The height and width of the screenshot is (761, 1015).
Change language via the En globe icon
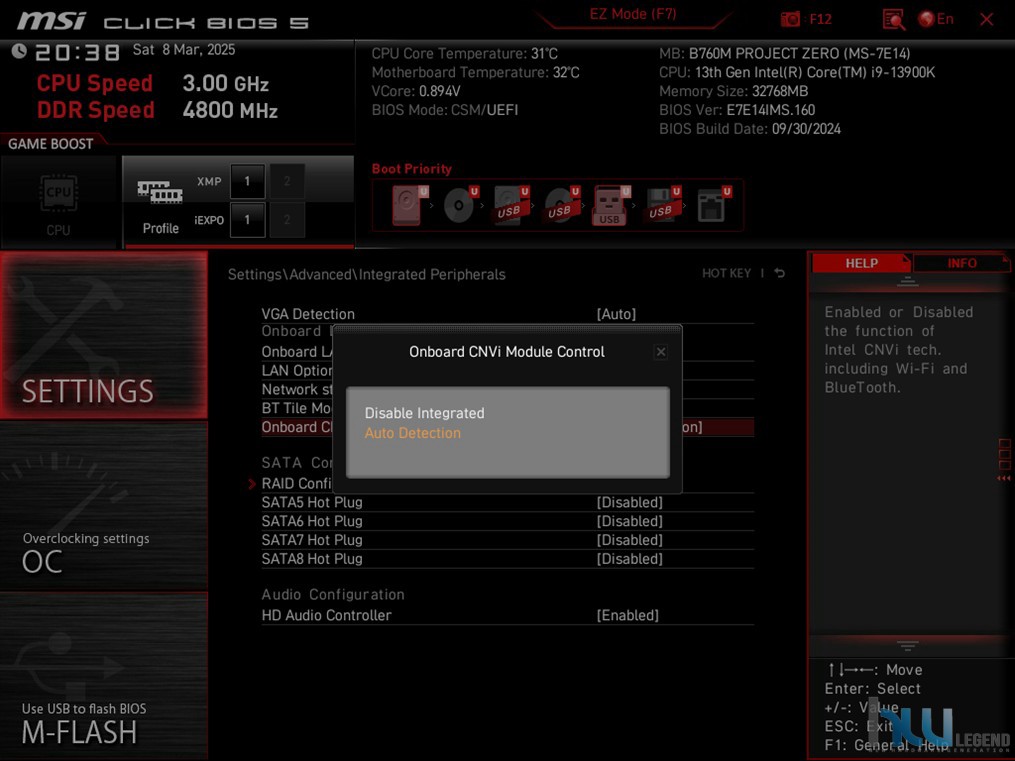coord(936,19)
